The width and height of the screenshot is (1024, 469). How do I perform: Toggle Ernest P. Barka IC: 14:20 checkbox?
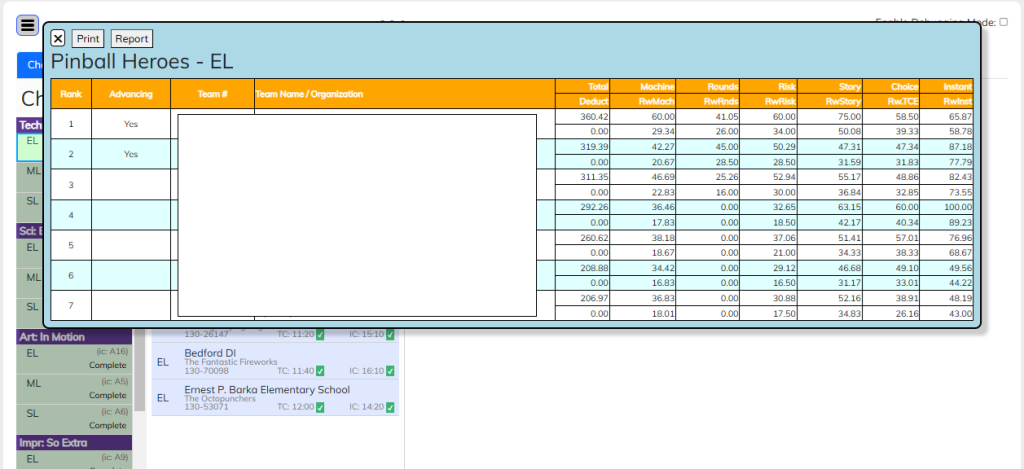390,408
